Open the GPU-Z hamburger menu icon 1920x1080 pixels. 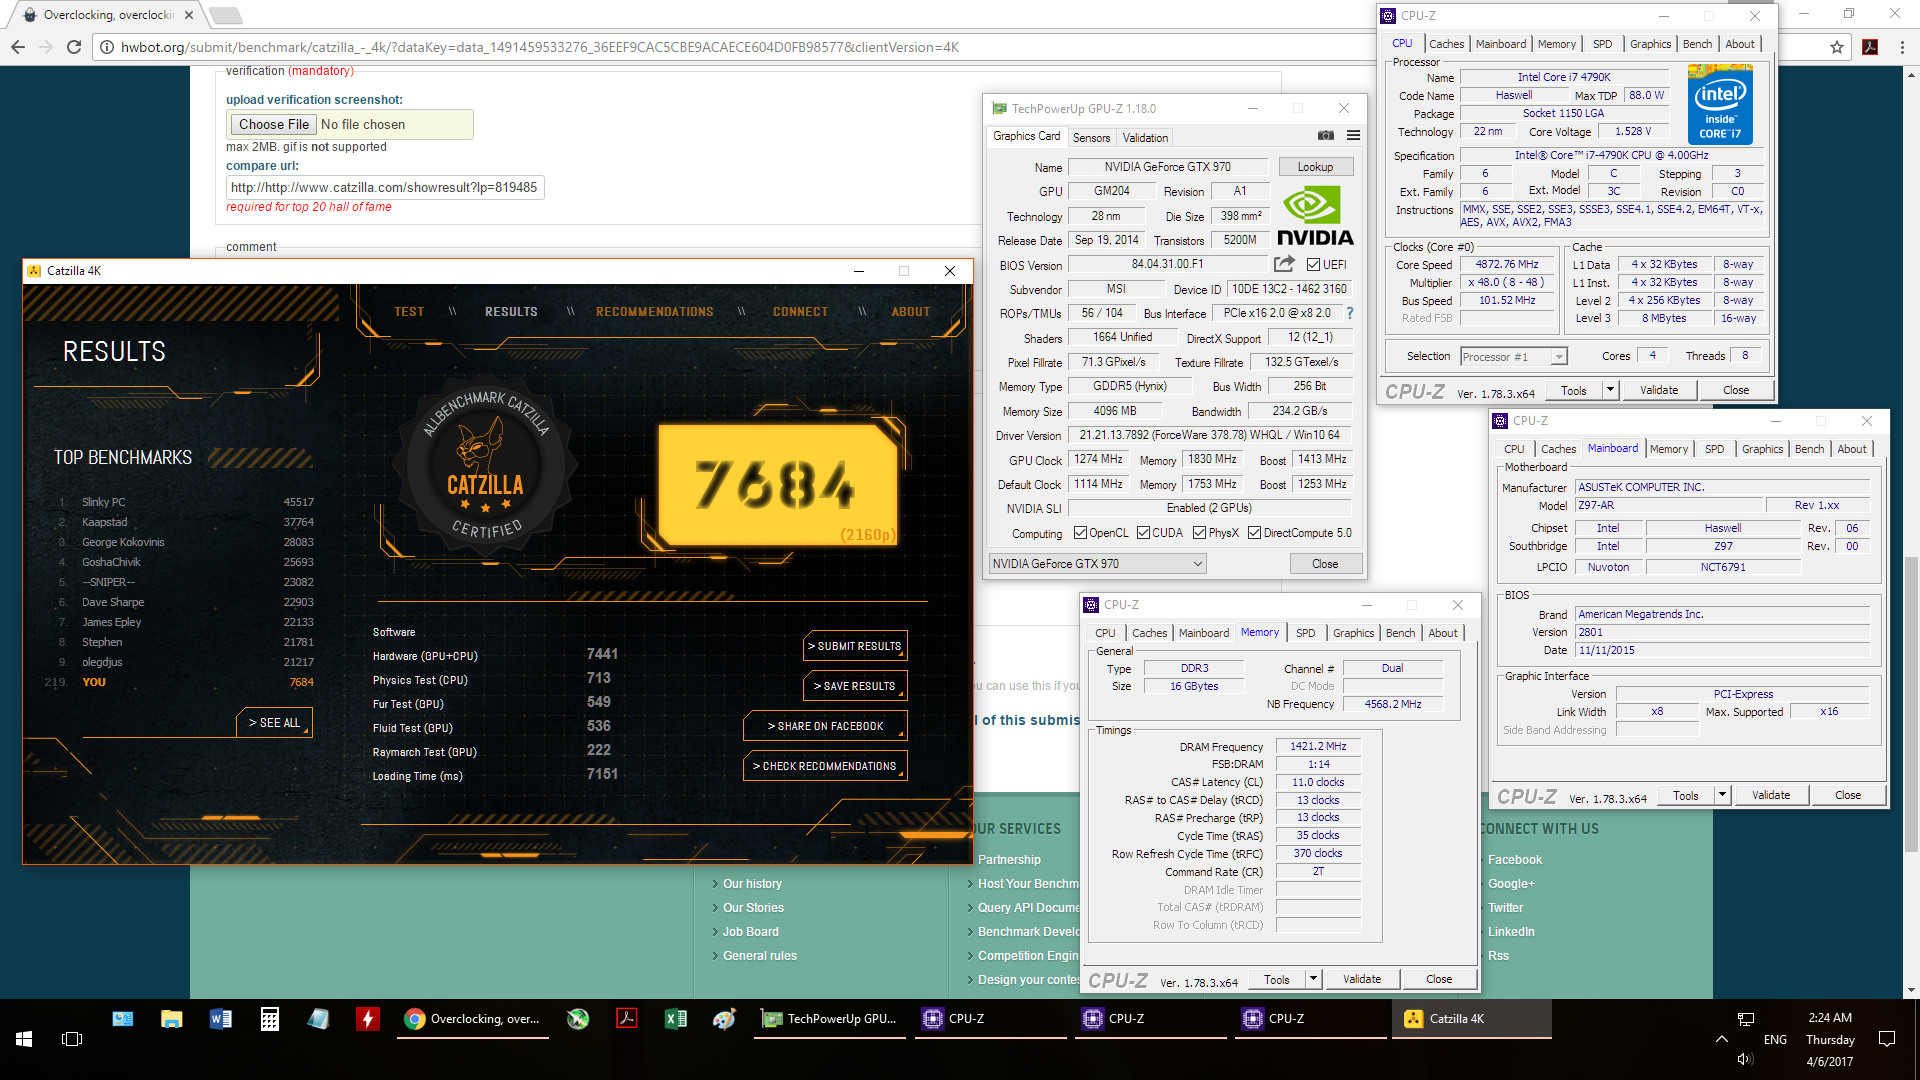(1353, 136)
